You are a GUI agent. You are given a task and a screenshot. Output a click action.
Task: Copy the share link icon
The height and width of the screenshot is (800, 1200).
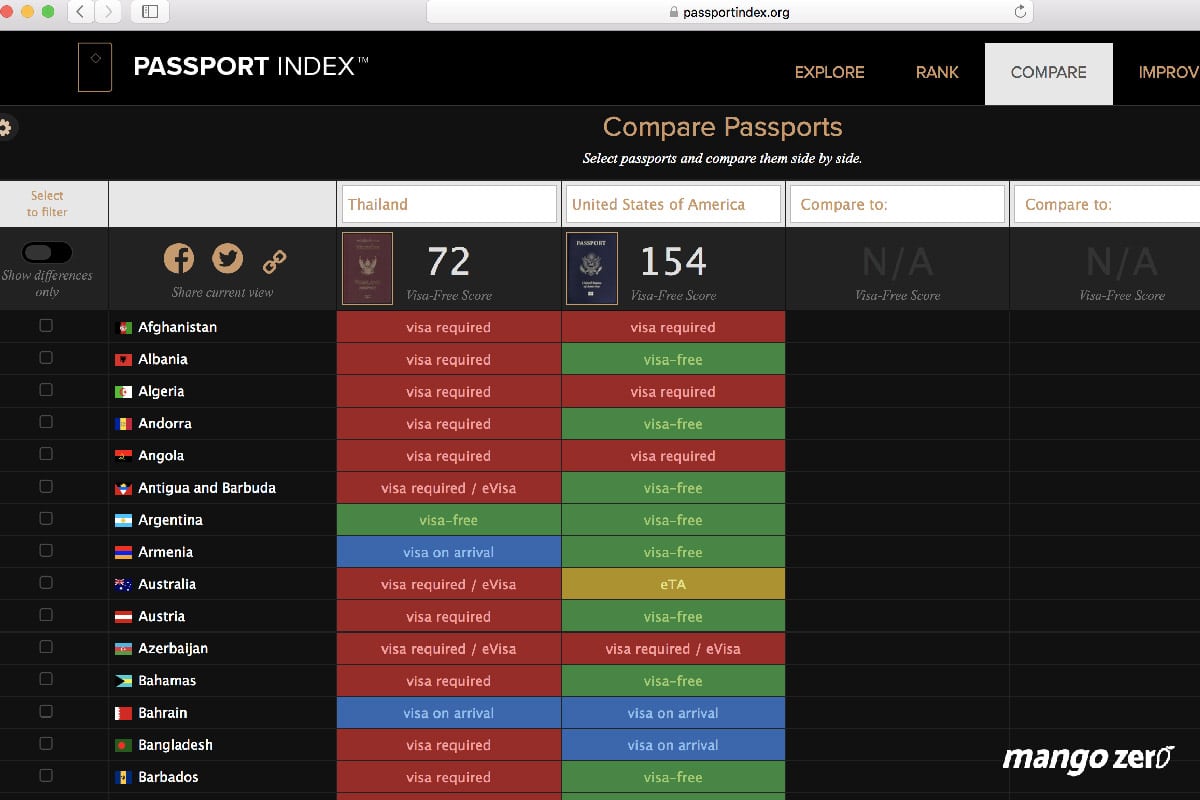275,261
